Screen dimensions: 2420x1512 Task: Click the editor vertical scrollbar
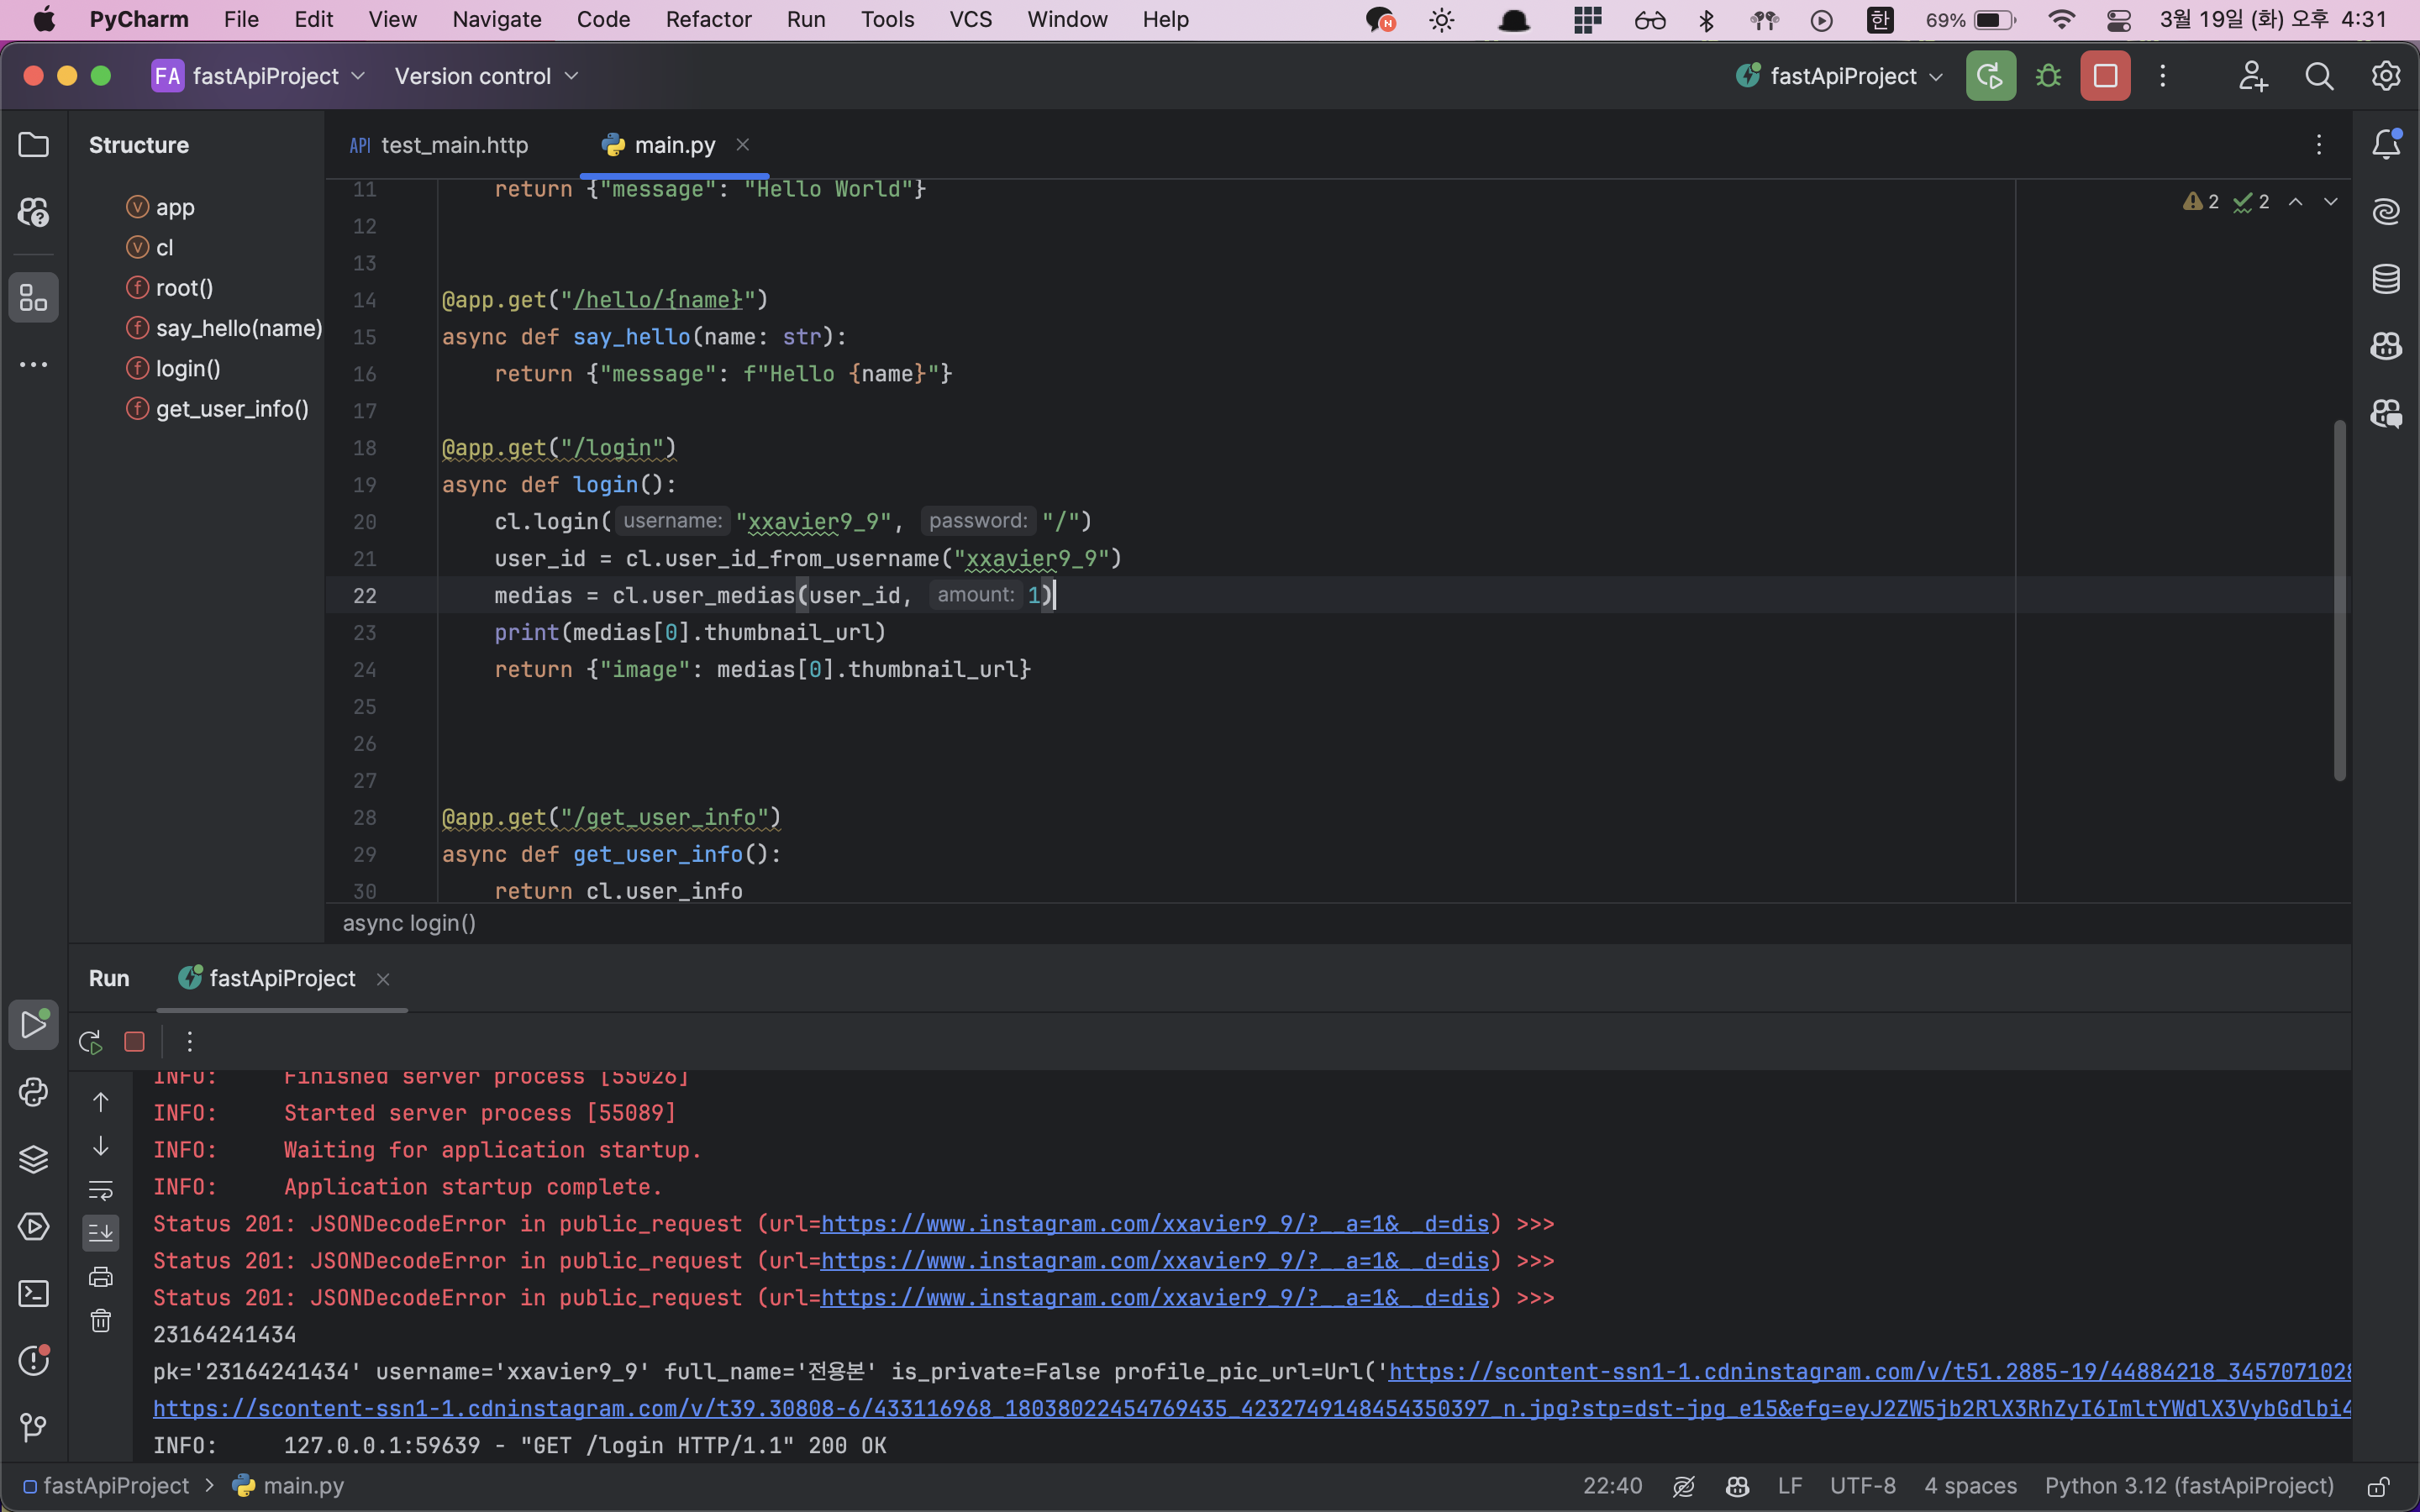pos(2339,600)
